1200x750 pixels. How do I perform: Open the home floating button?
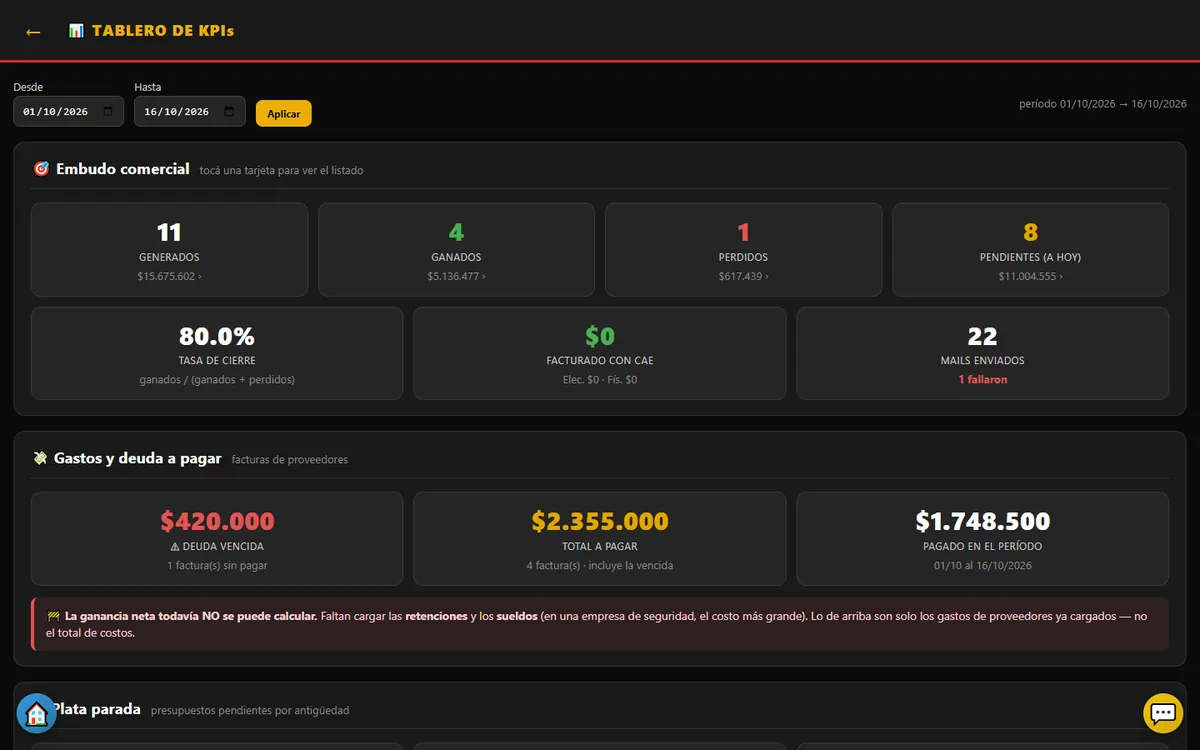pyautogui.click(x=37, y=713)
